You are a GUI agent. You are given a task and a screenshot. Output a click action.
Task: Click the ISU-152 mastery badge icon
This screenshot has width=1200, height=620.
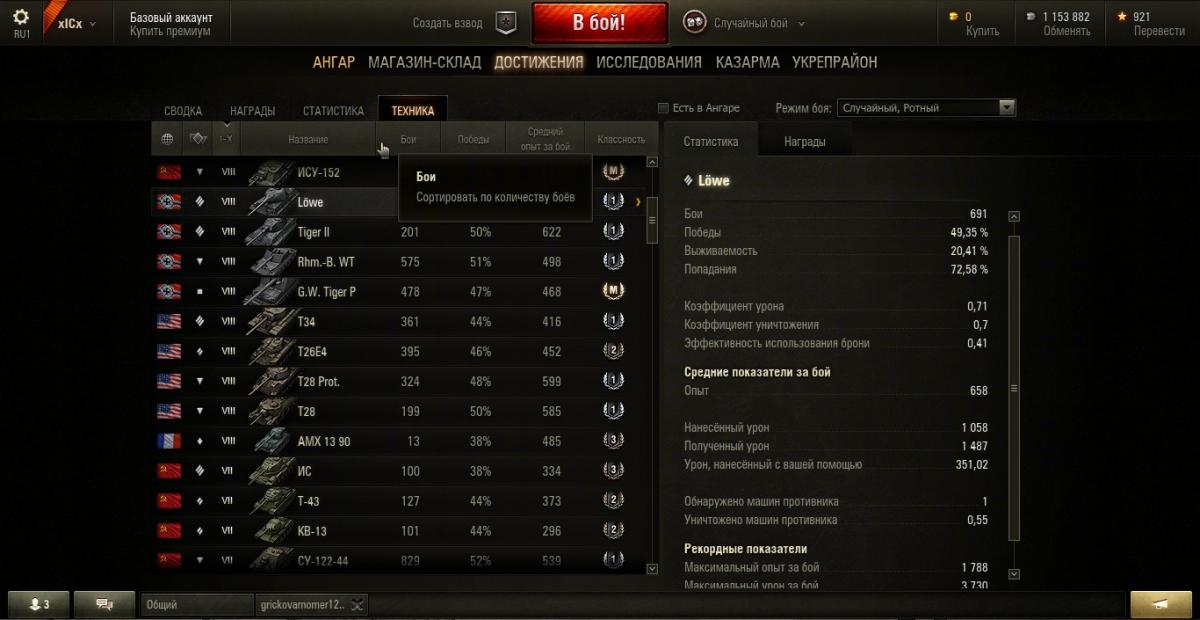pyautogui.click(x=613, y=172)
